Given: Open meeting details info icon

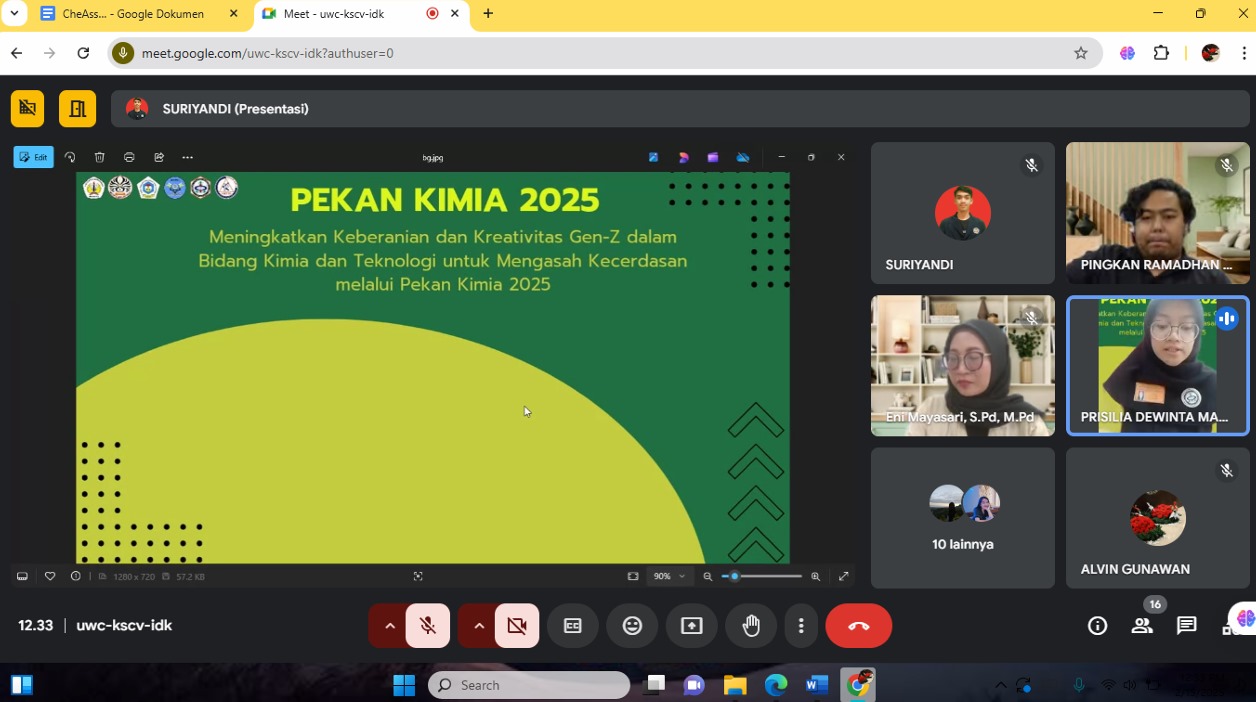Looking at the screenshot, I should 1097,626.
